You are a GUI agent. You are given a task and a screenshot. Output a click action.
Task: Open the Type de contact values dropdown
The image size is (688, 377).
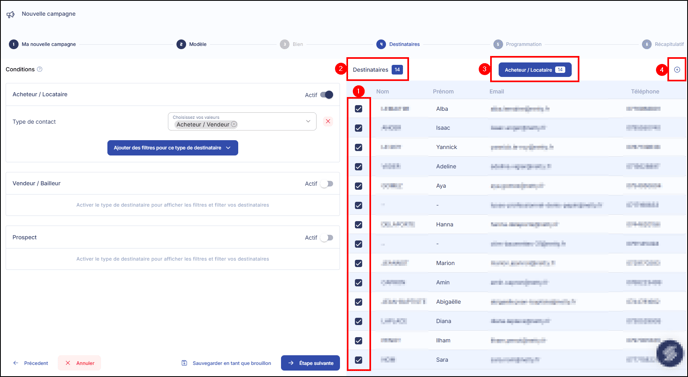tap(242, 122)
